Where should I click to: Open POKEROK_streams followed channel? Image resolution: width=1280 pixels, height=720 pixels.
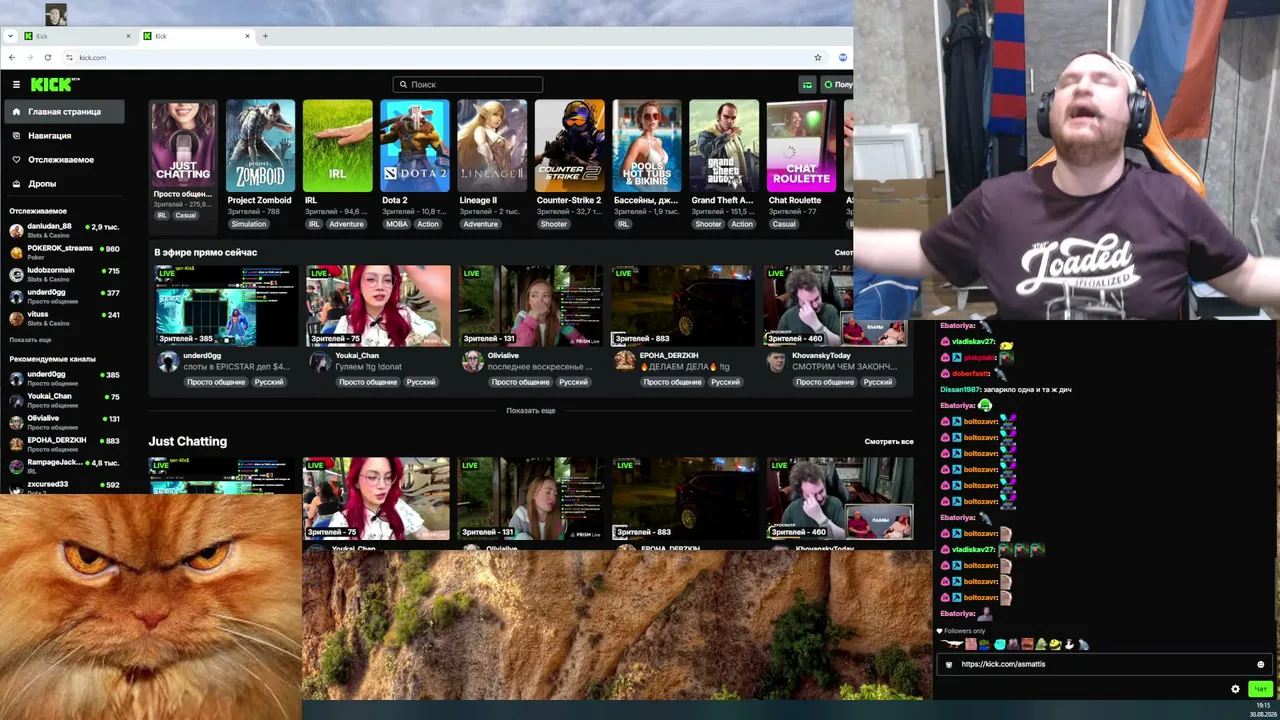coord(64,252)
